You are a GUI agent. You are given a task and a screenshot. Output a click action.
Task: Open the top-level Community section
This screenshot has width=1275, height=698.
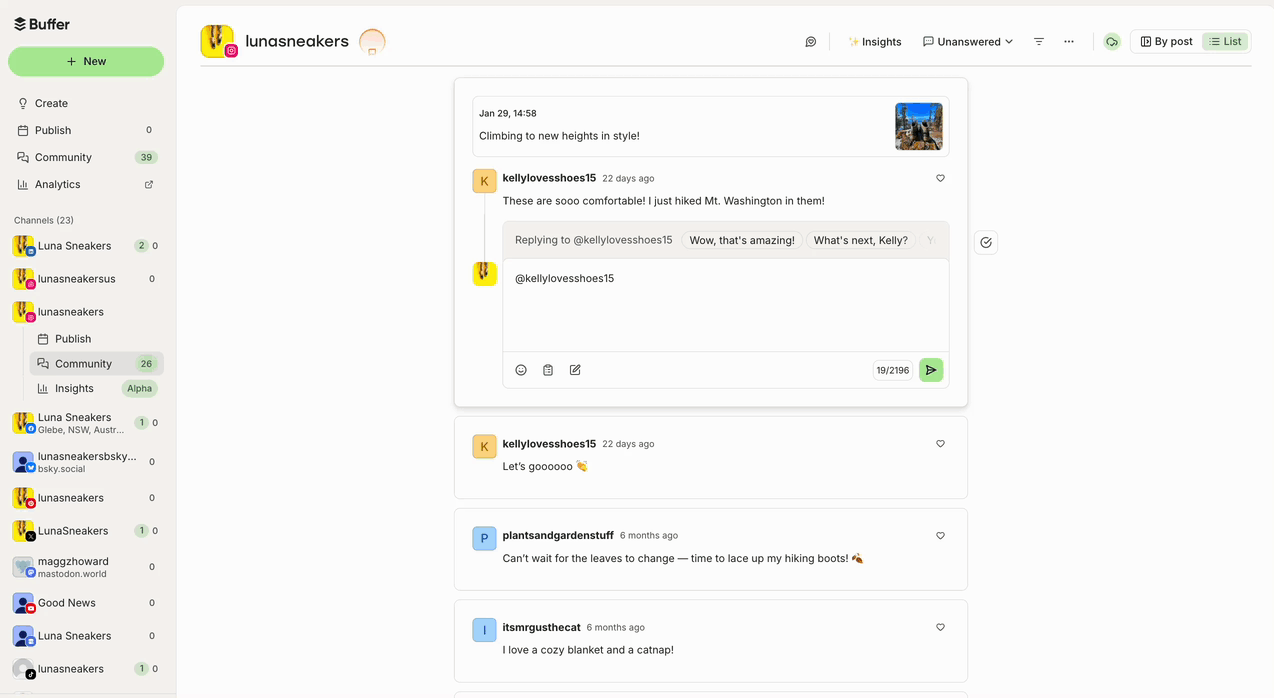[86, 157]
